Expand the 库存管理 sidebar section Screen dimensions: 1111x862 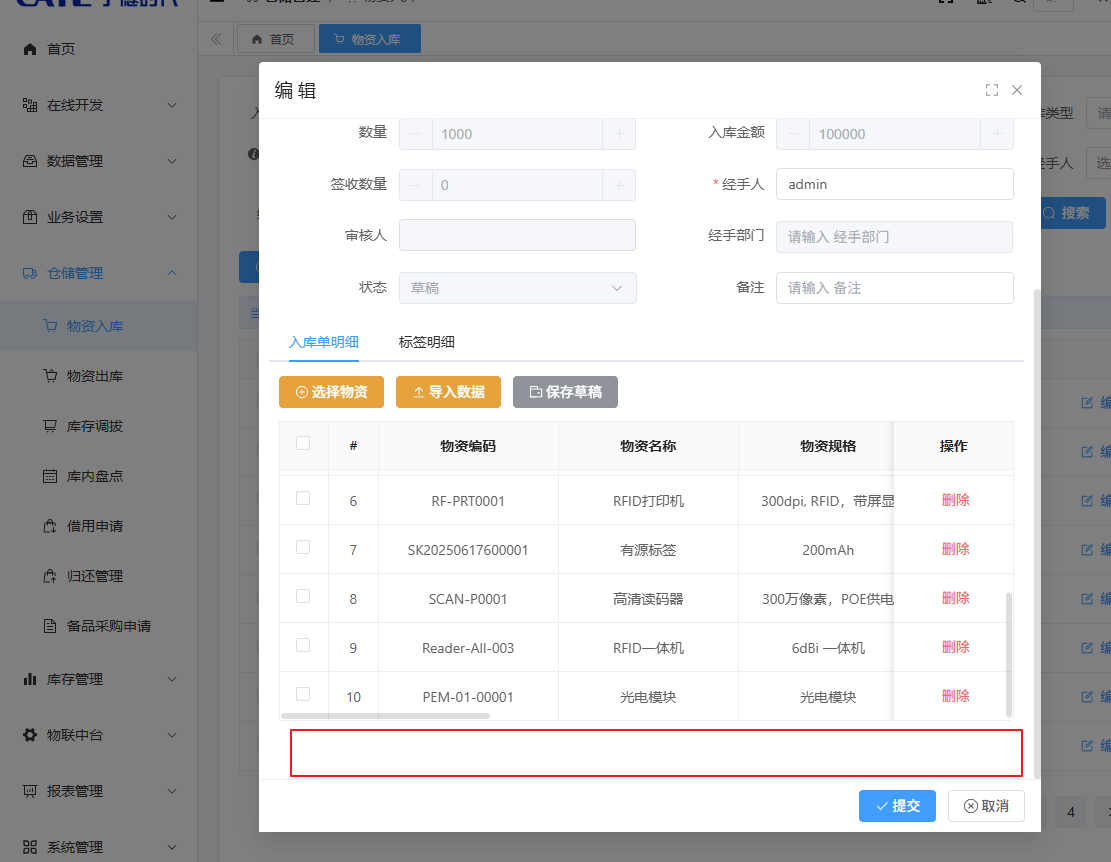[100, 679]
